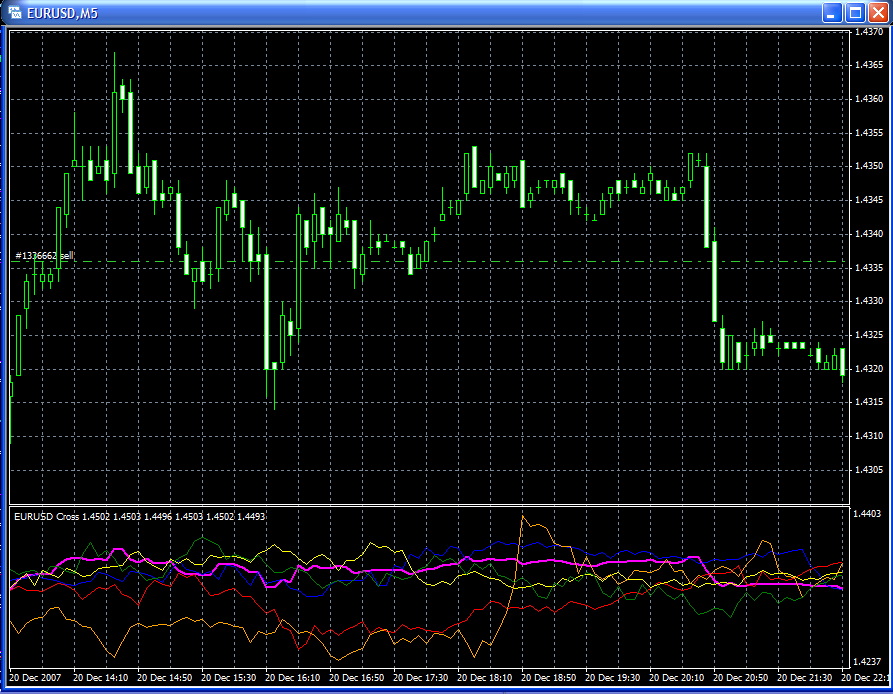This screenshot has height=694, width=893.
Task: Maximize the EURUSD,M5 chart window
Action: point(855,13)
